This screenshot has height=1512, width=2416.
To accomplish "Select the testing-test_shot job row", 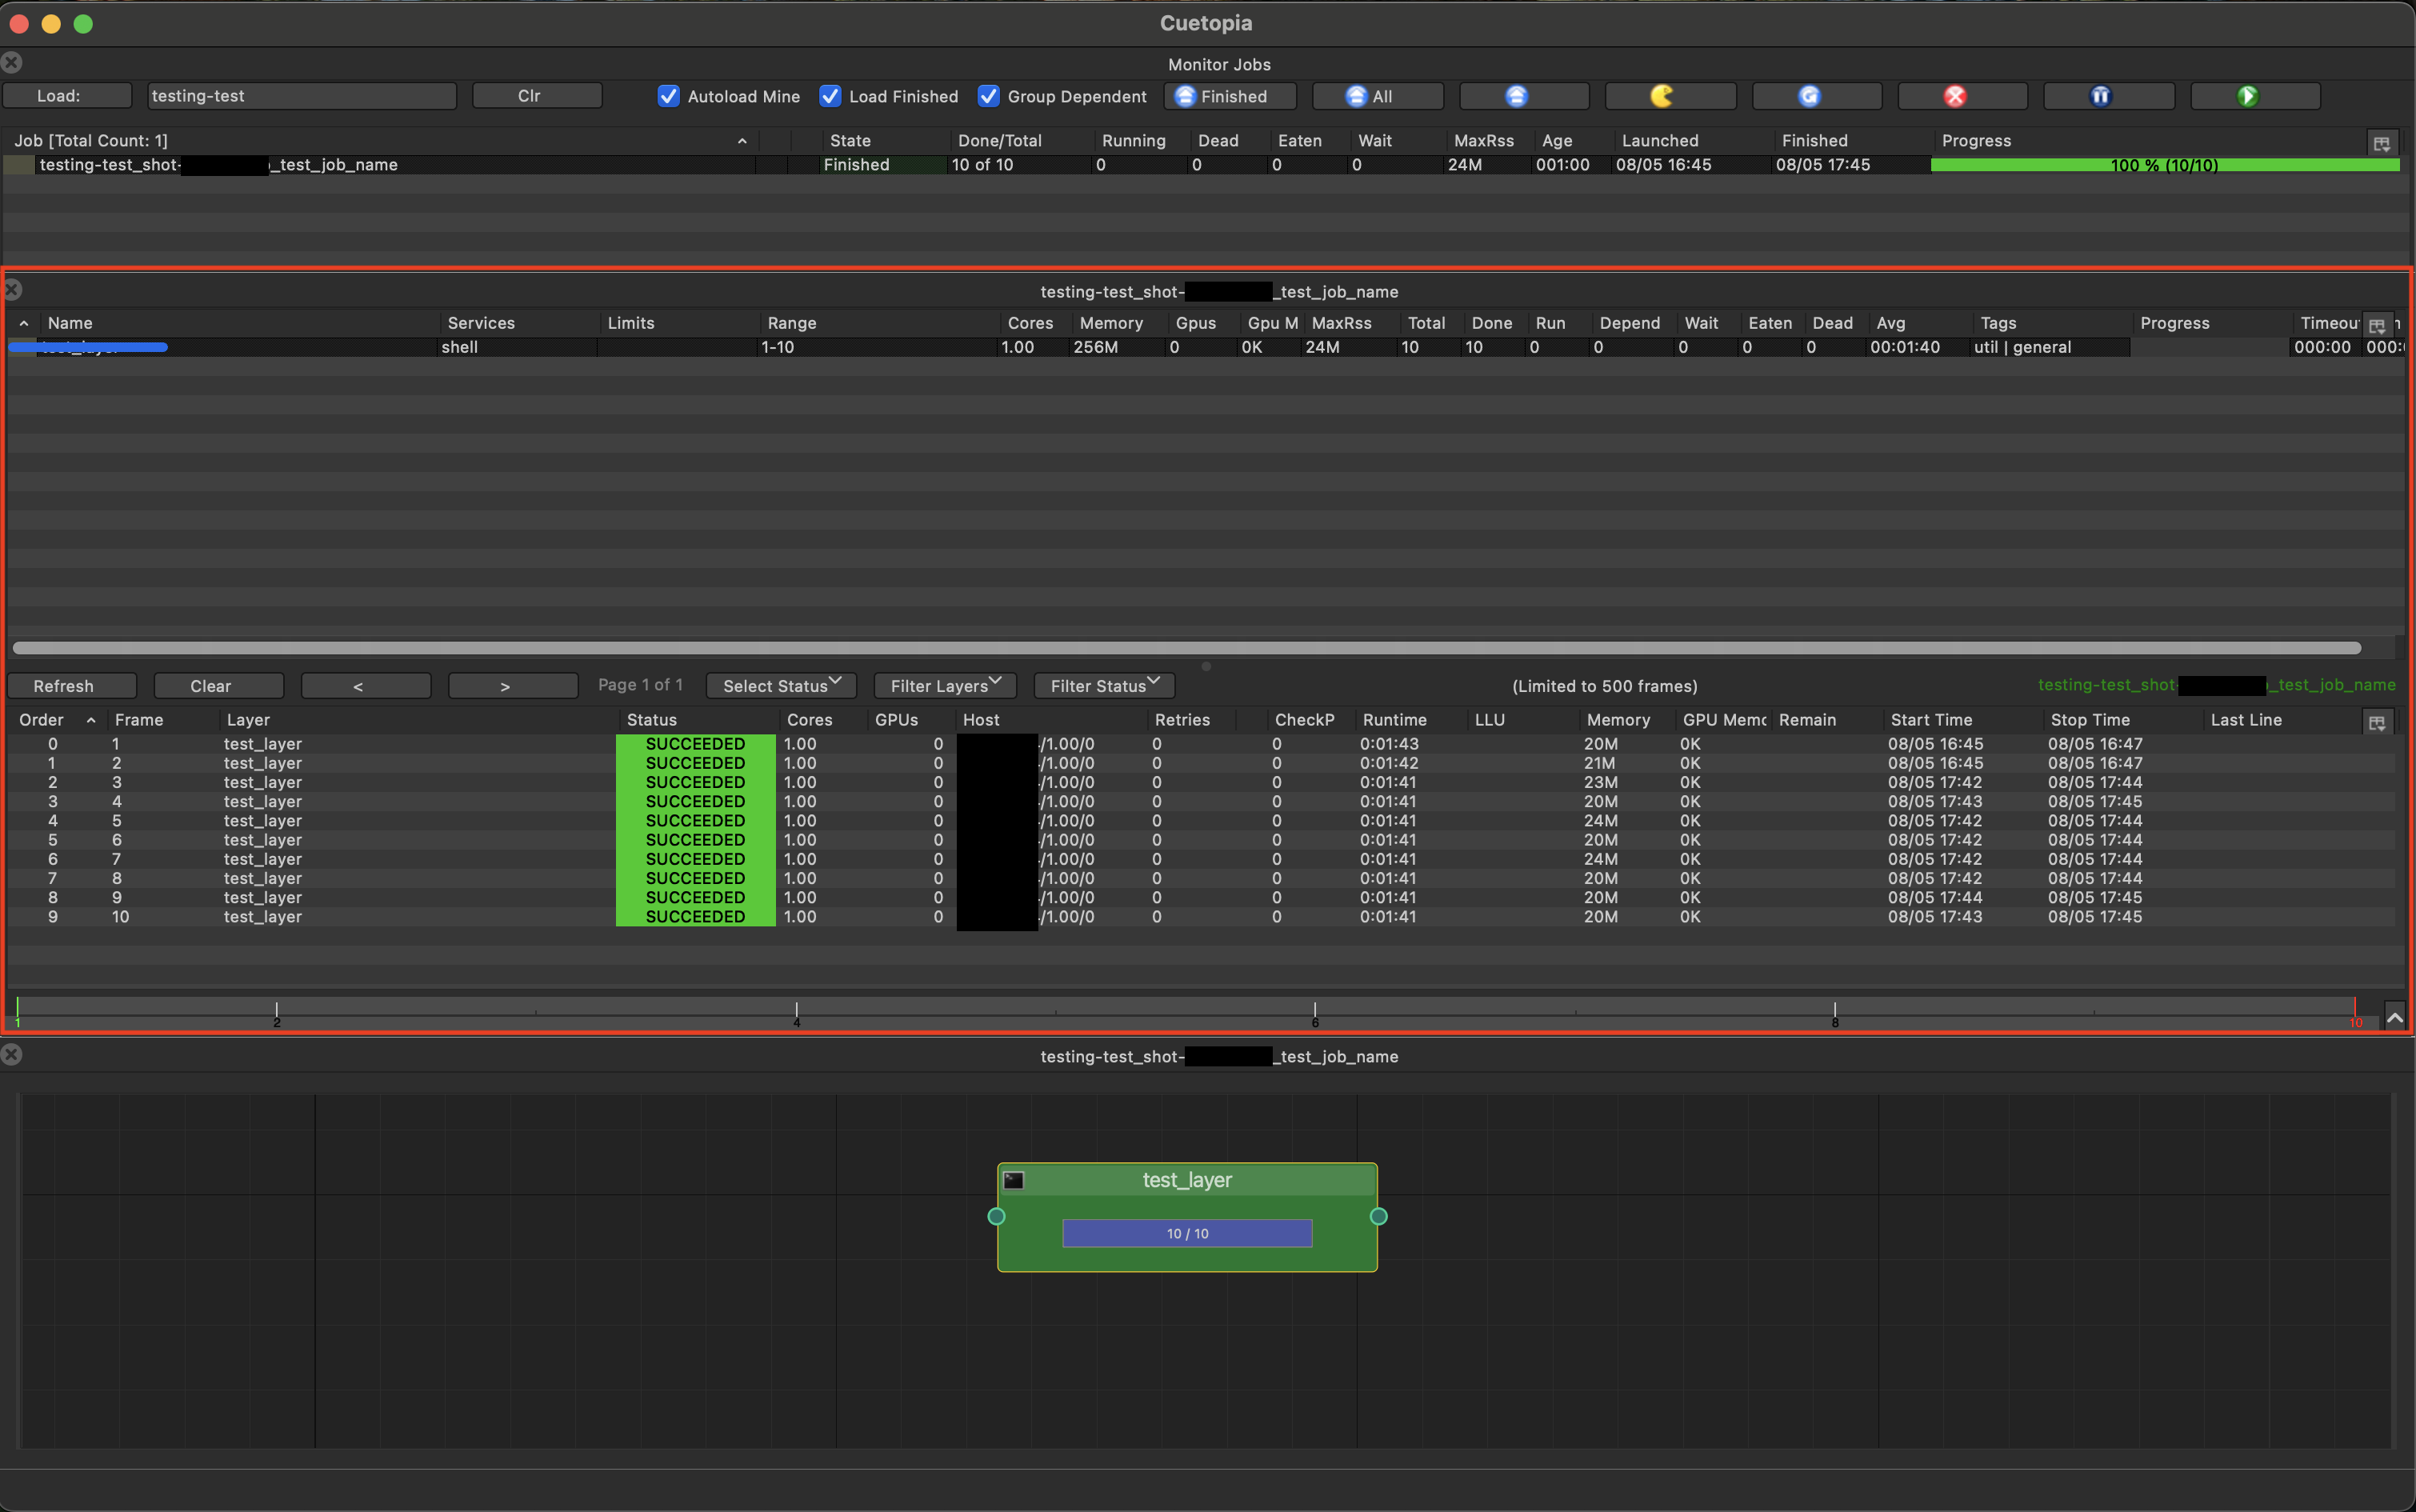I will [x=1200, y=165].
